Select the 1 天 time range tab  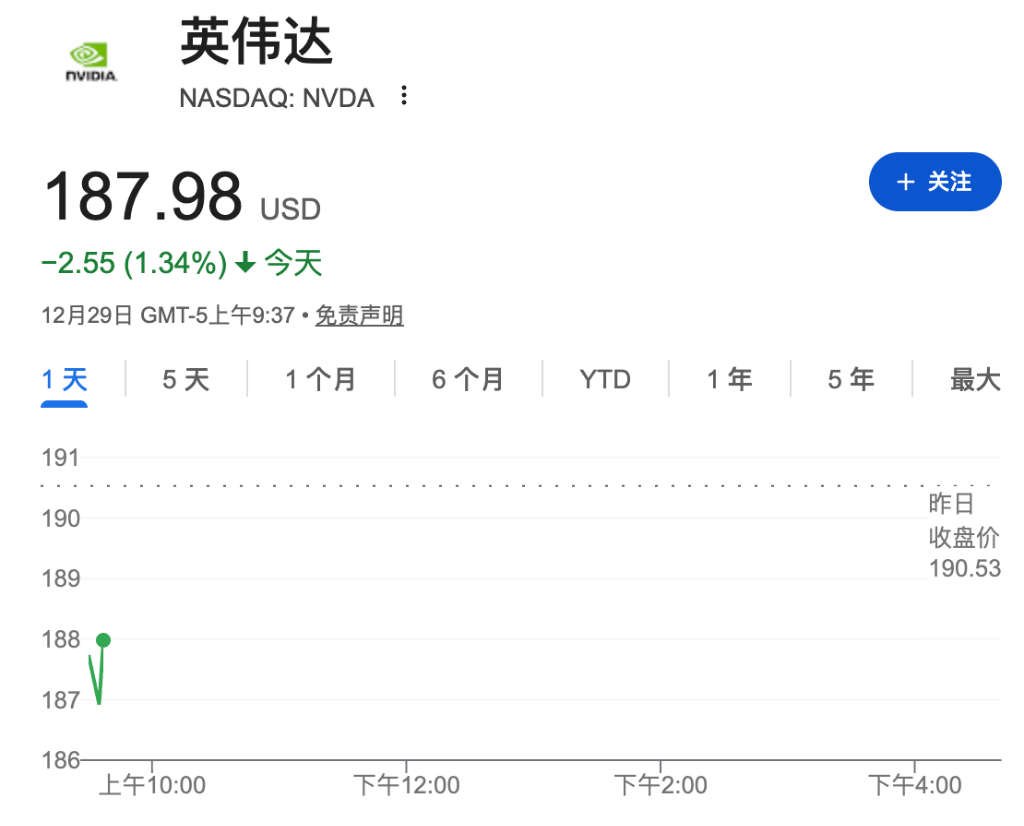coord(65,380)
